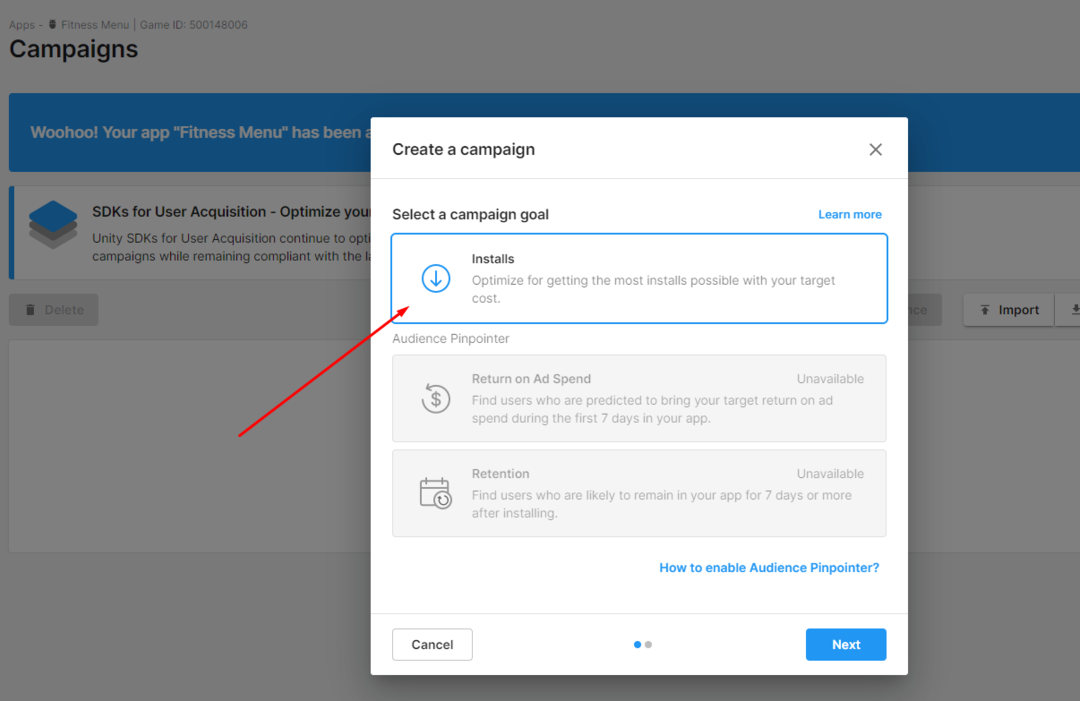Open the Apps breadcrumb link
Screen dimensions: 1080x701
point(22,24)
